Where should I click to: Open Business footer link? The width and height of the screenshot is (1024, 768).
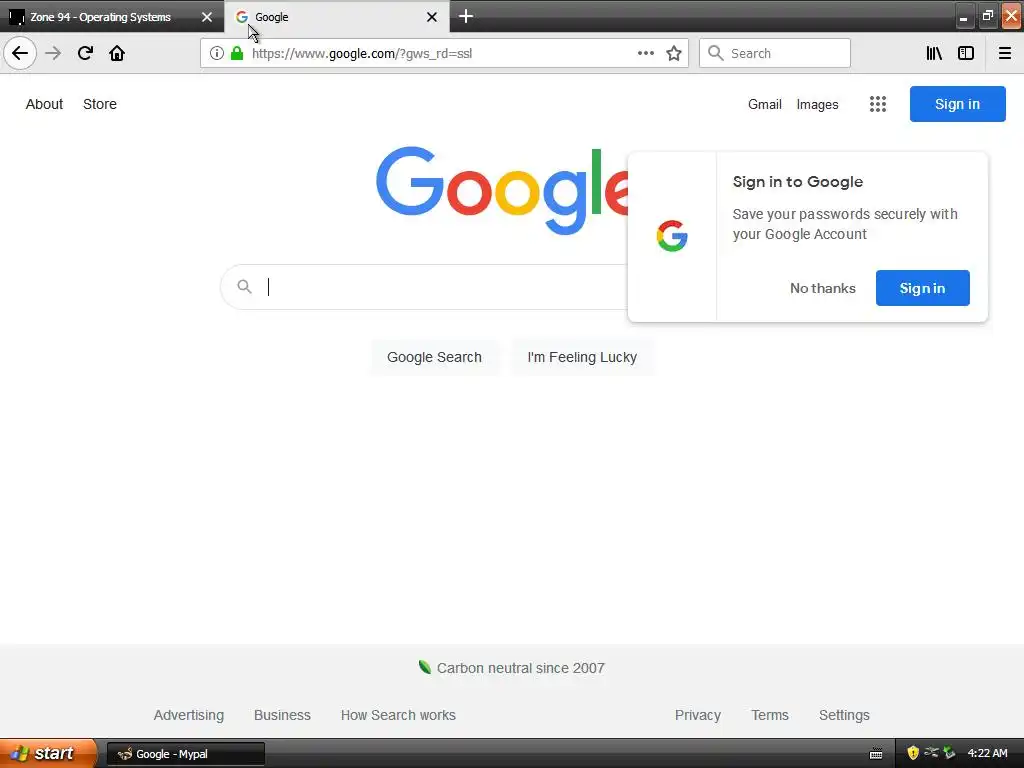click(x=282, y=715)
